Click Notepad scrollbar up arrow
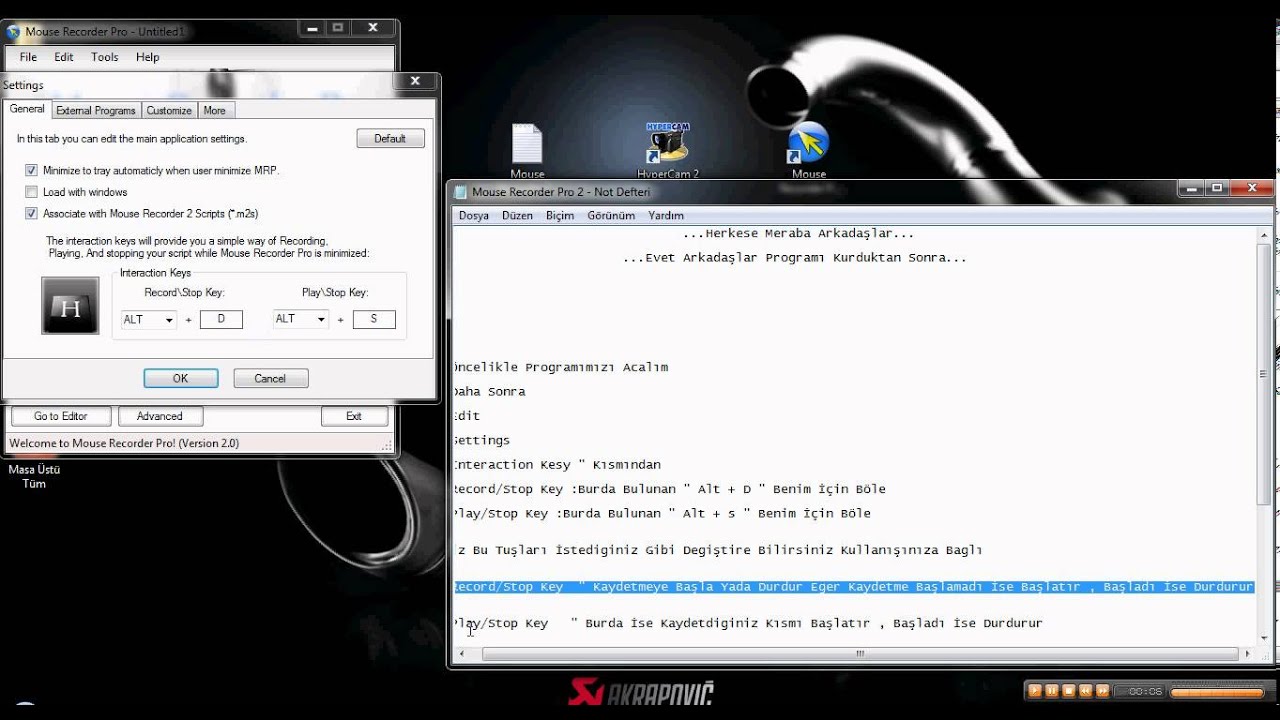The image size is (1280, 720). 1263,234
